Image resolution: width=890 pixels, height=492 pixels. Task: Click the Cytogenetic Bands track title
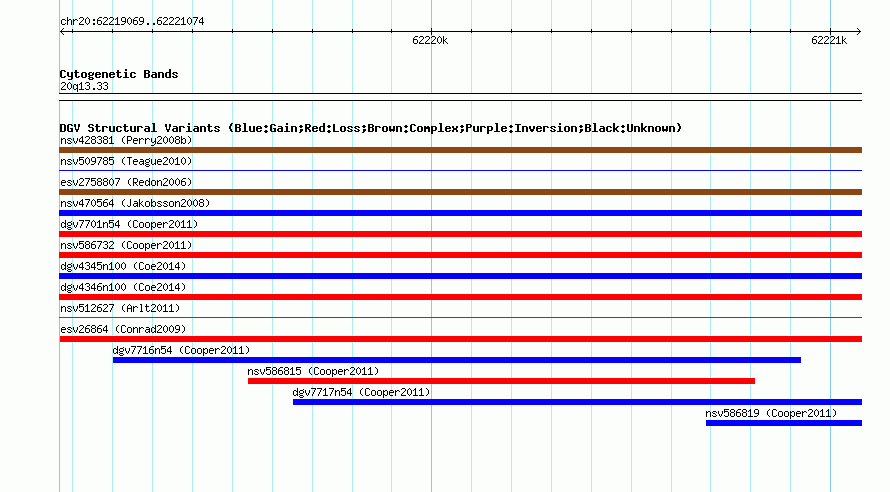[x=119, y=74]
